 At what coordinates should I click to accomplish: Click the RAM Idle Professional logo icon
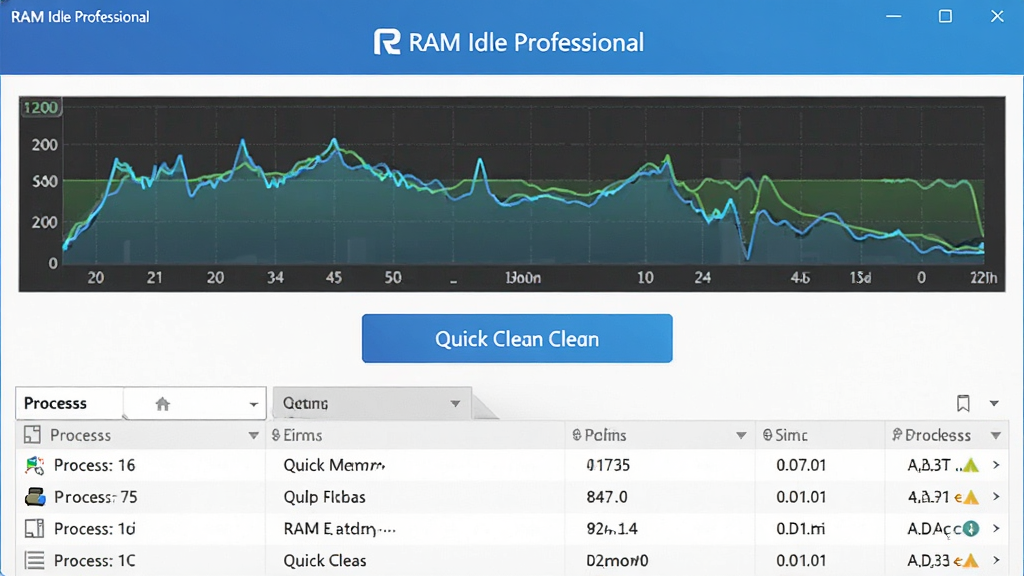(387, 42)
